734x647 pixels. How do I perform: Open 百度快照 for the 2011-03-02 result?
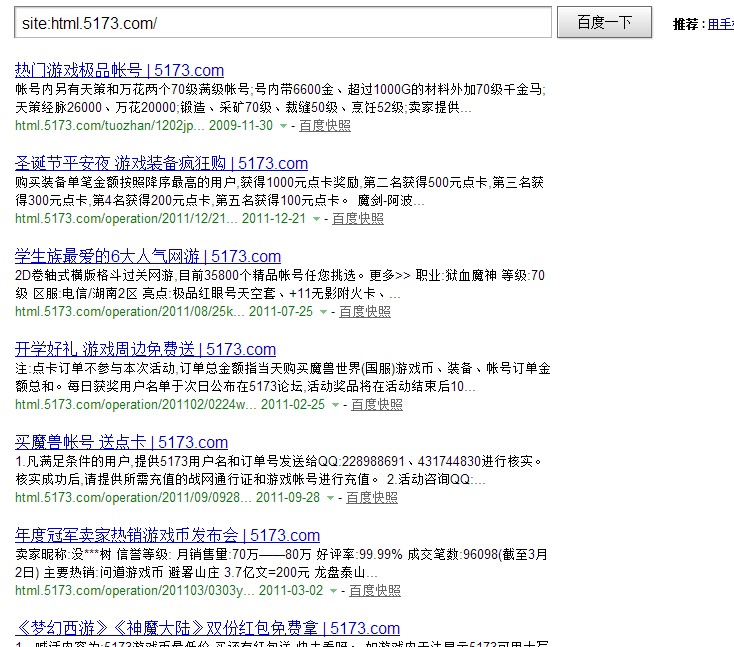375,590
